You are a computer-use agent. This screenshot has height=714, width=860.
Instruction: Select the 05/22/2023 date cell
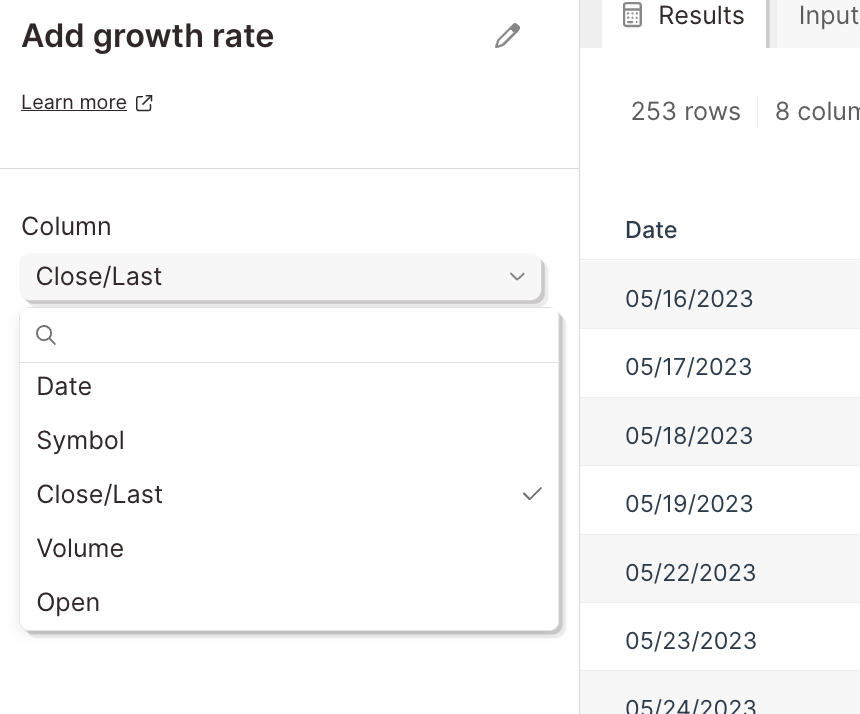coord(691,573)
